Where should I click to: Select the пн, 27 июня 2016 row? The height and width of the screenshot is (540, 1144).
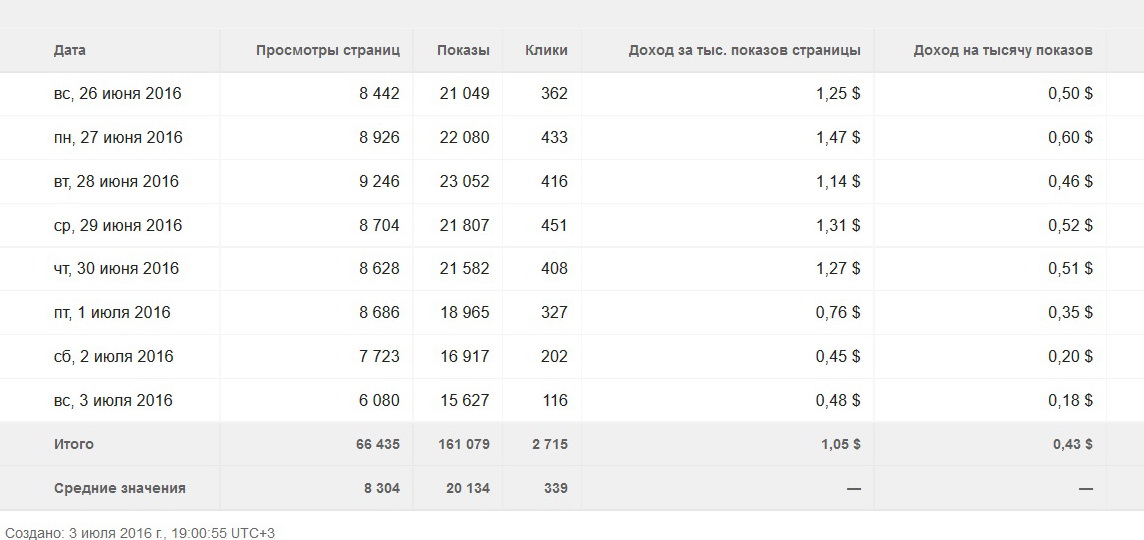pyautogui.click(x=572, y=137)
